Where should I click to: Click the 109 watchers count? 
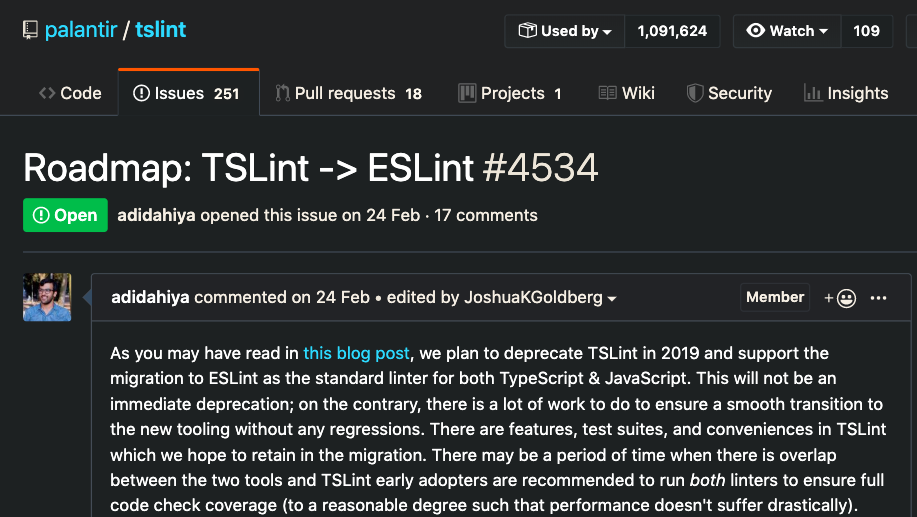tap(867, 31)
